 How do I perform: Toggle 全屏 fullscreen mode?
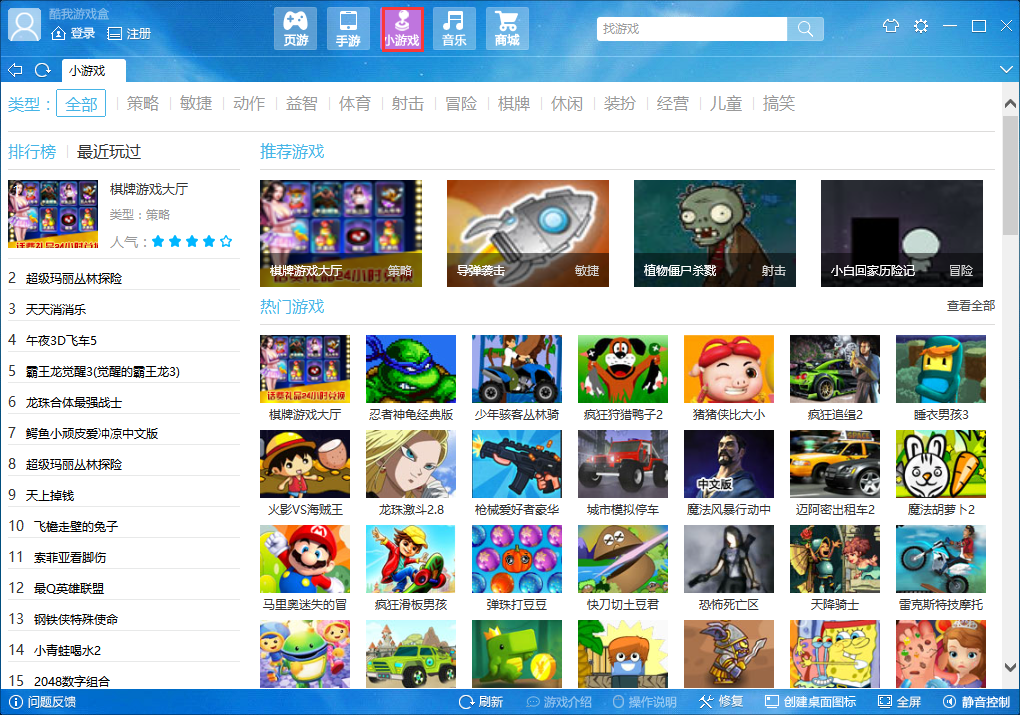click(x=899, y=702)
